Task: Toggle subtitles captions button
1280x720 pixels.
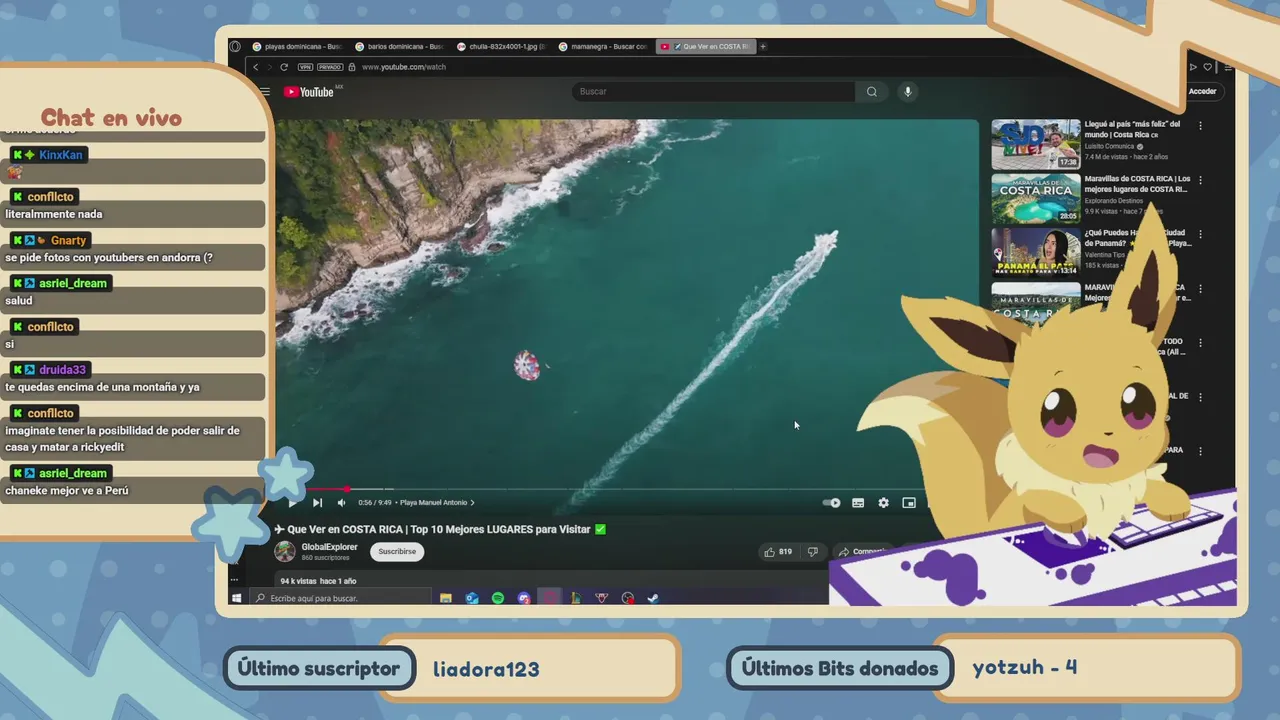Action: pyautogui.click(x=858, y=503)
